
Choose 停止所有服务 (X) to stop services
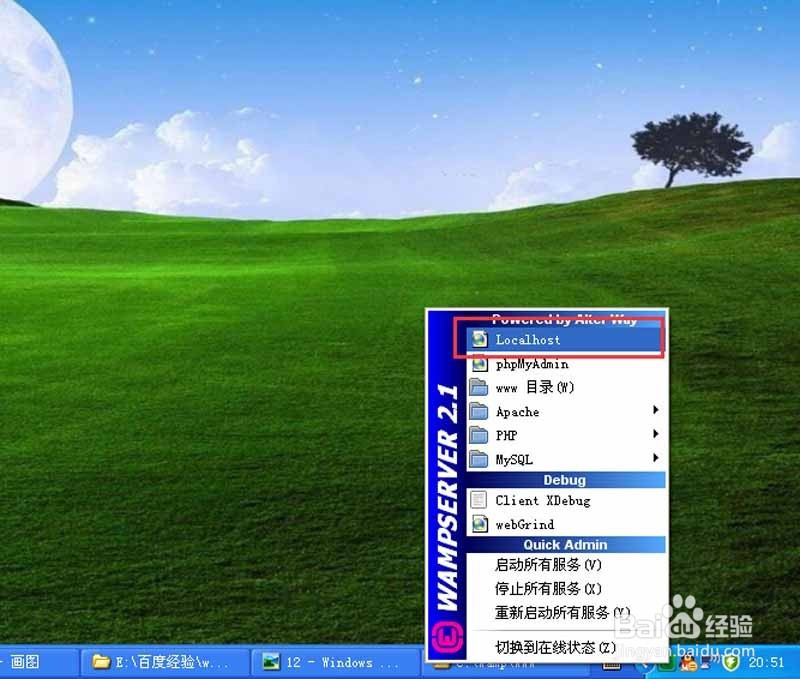(x=565, y=589)
